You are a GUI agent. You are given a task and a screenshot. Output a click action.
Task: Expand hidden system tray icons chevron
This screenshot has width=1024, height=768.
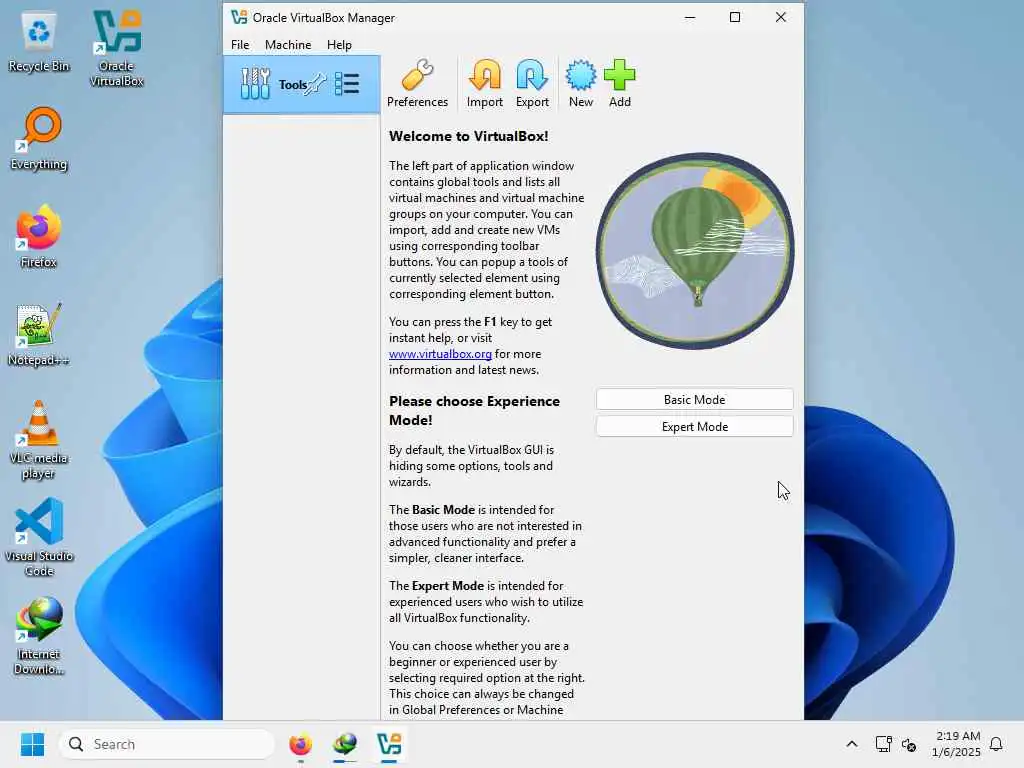point(852,744)
